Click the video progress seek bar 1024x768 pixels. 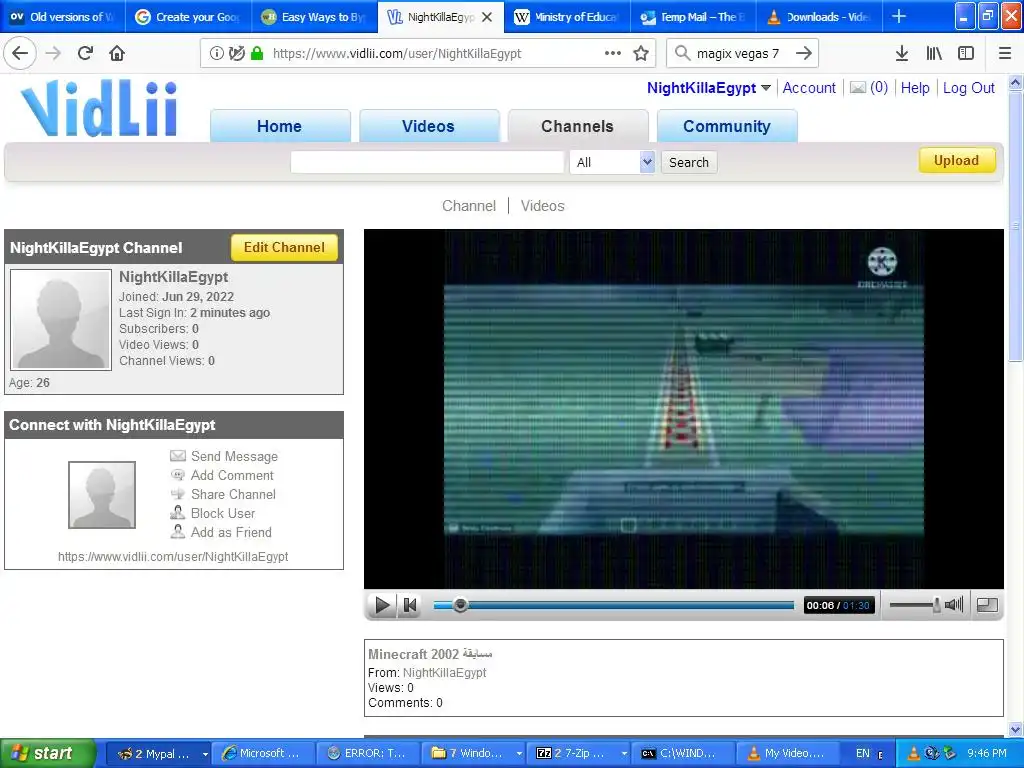614,605
